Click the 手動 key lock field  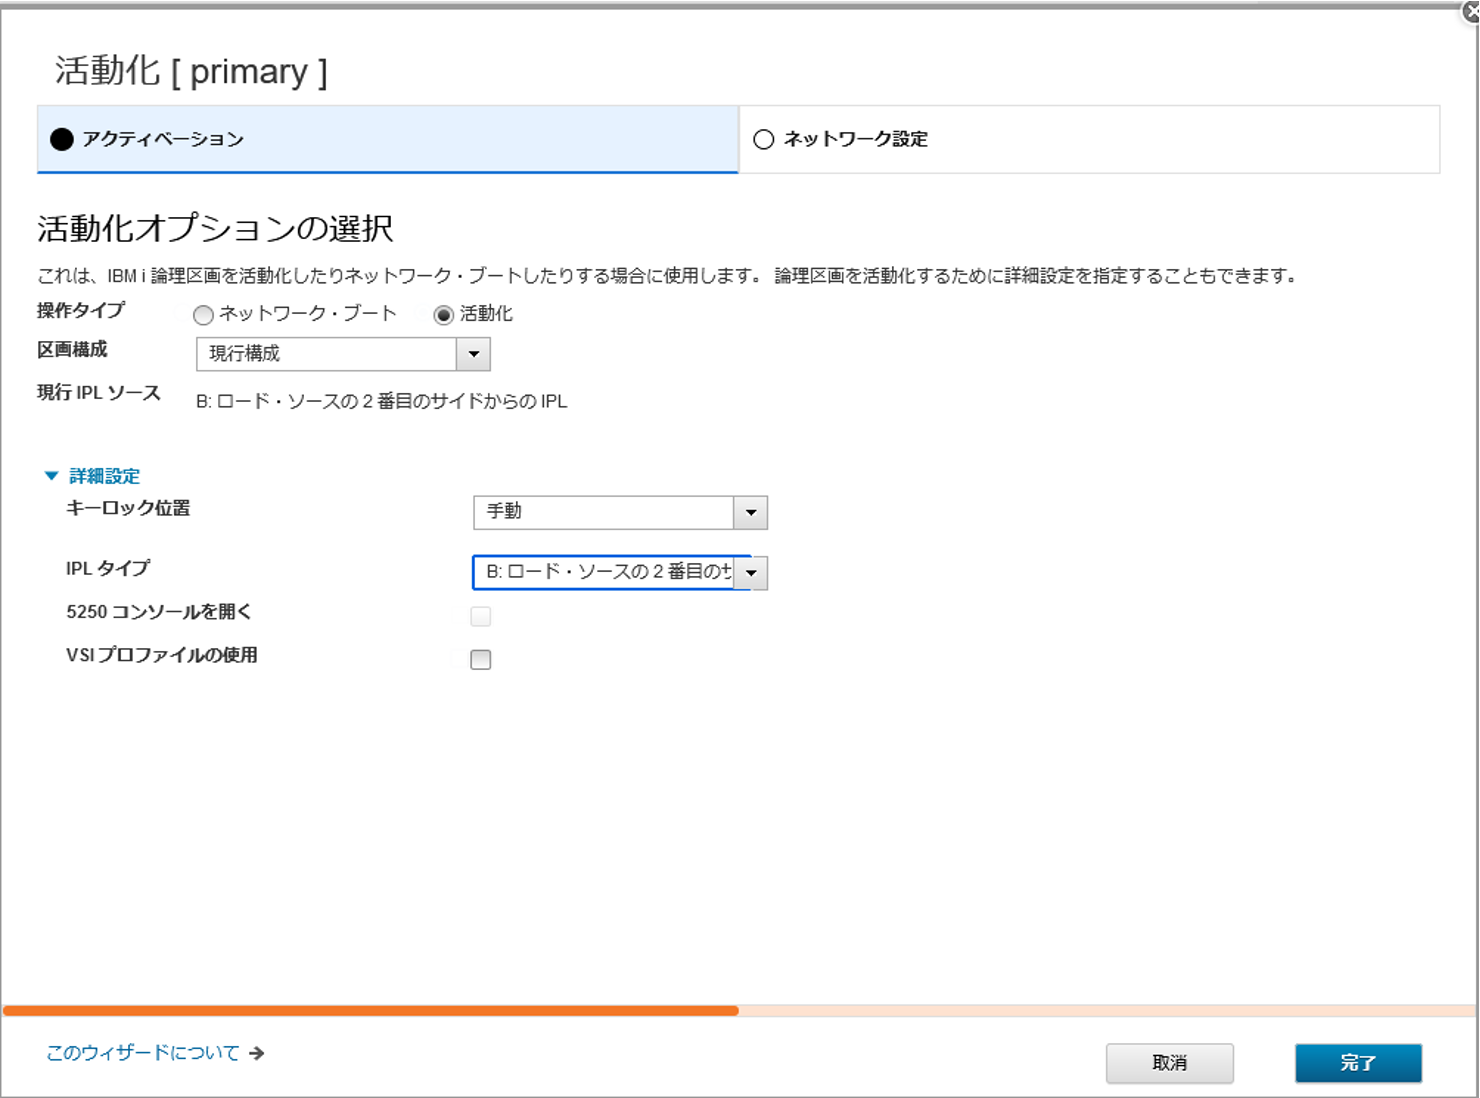pos(604,512)
